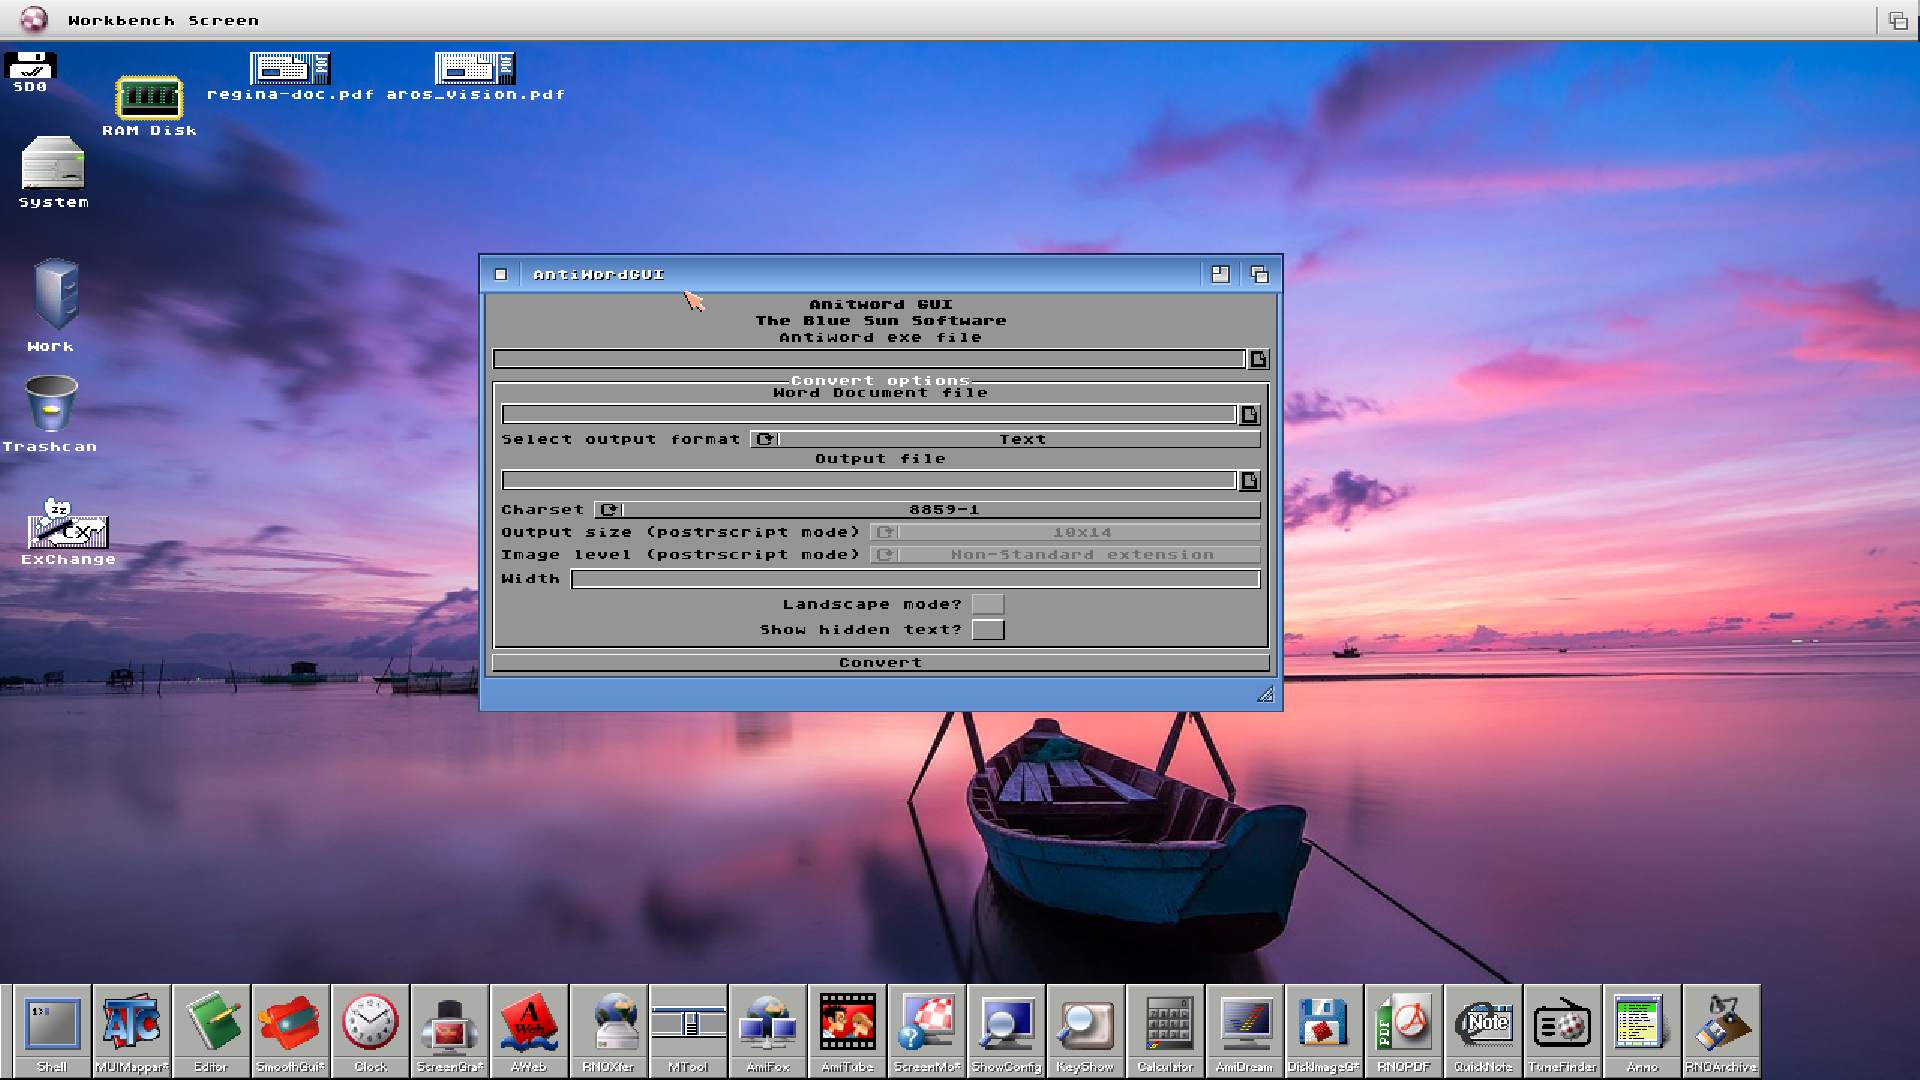1920x1080 pixels.
Task: Open the Word Document file browser icon
Action: tap(1250, 414)
